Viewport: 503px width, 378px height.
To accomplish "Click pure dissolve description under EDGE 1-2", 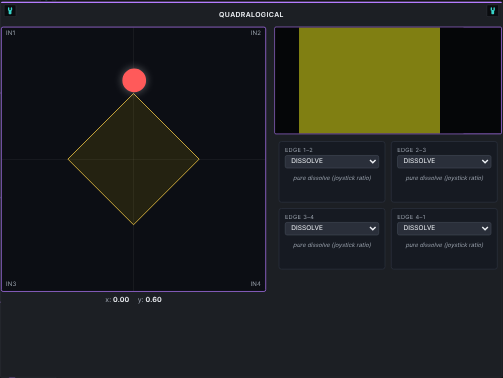I will pyautogui.click(x=332, y=178).
